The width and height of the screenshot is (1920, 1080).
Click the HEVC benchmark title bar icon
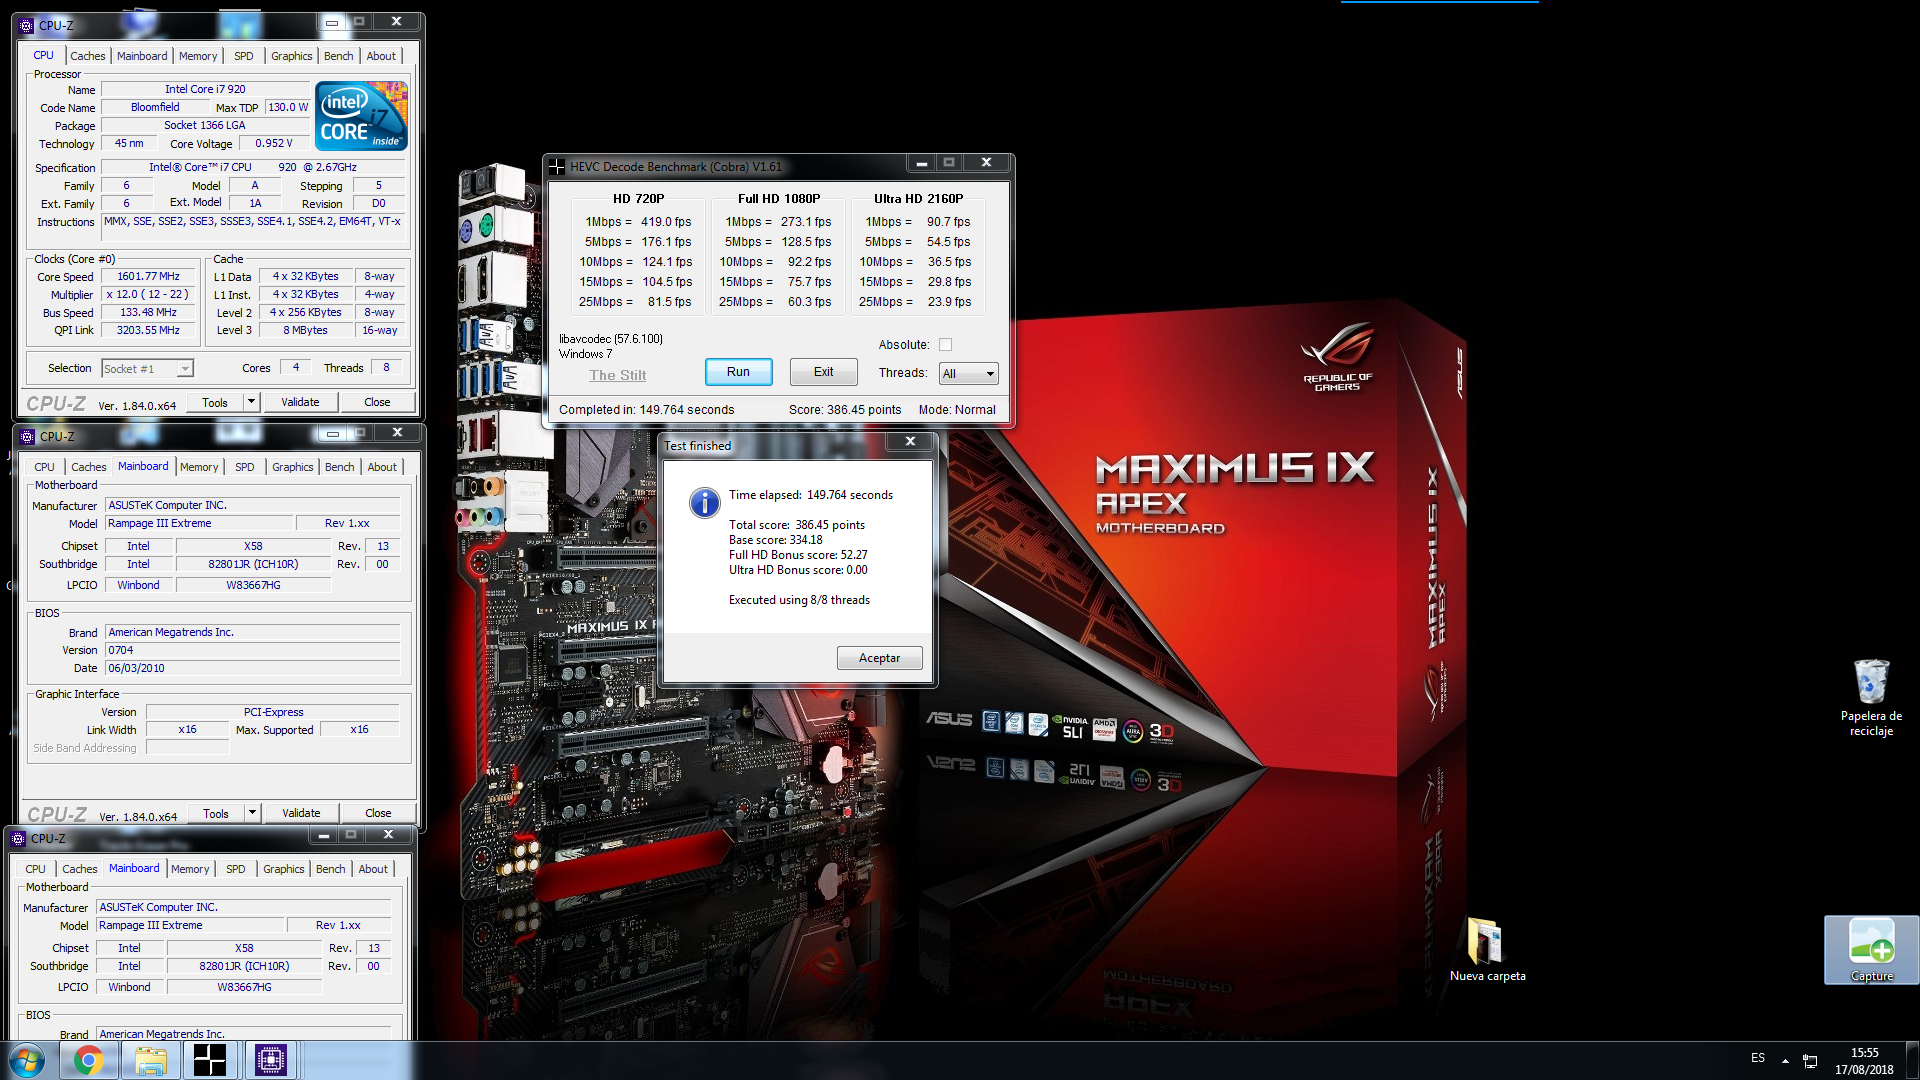(x=557, y=166)
